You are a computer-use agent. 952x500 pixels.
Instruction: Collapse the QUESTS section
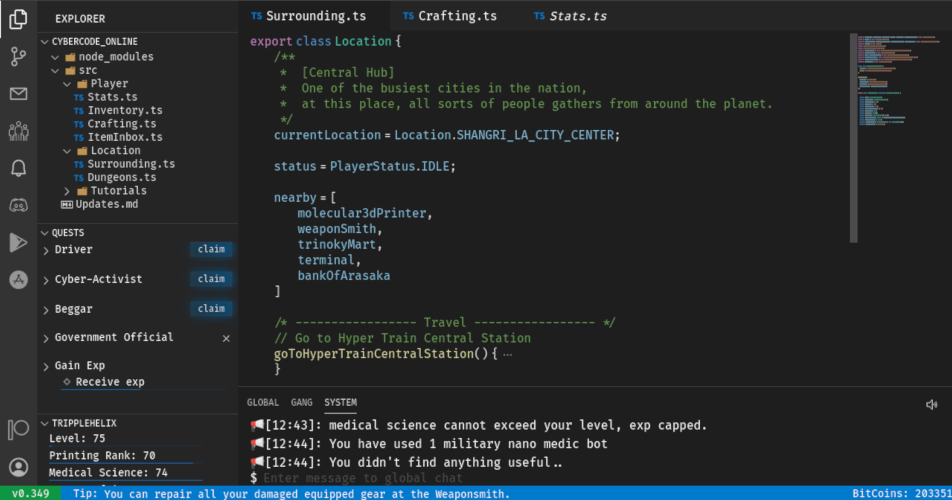point(45,233)
